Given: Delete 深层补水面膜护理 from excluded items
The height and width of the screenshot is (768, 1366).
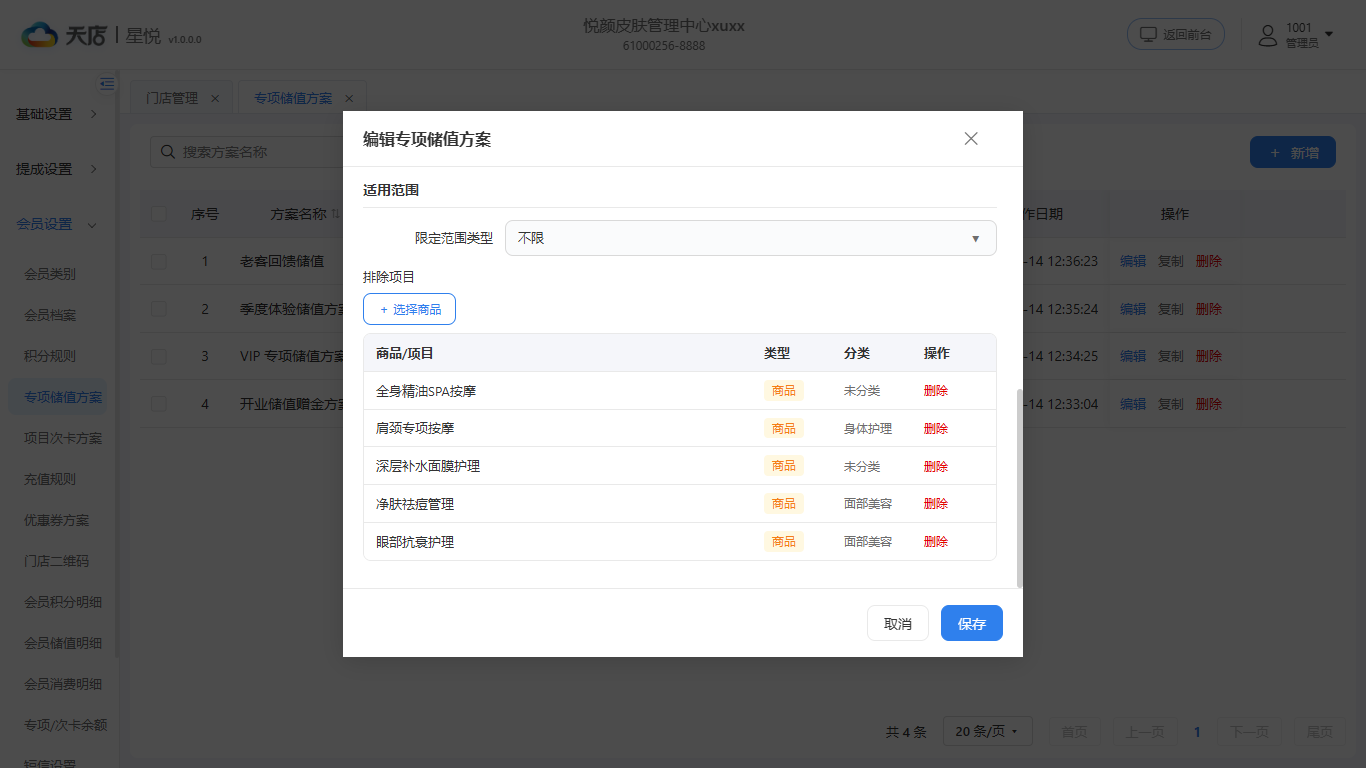Looking at the screenshot, I should (x=936, y=466).
